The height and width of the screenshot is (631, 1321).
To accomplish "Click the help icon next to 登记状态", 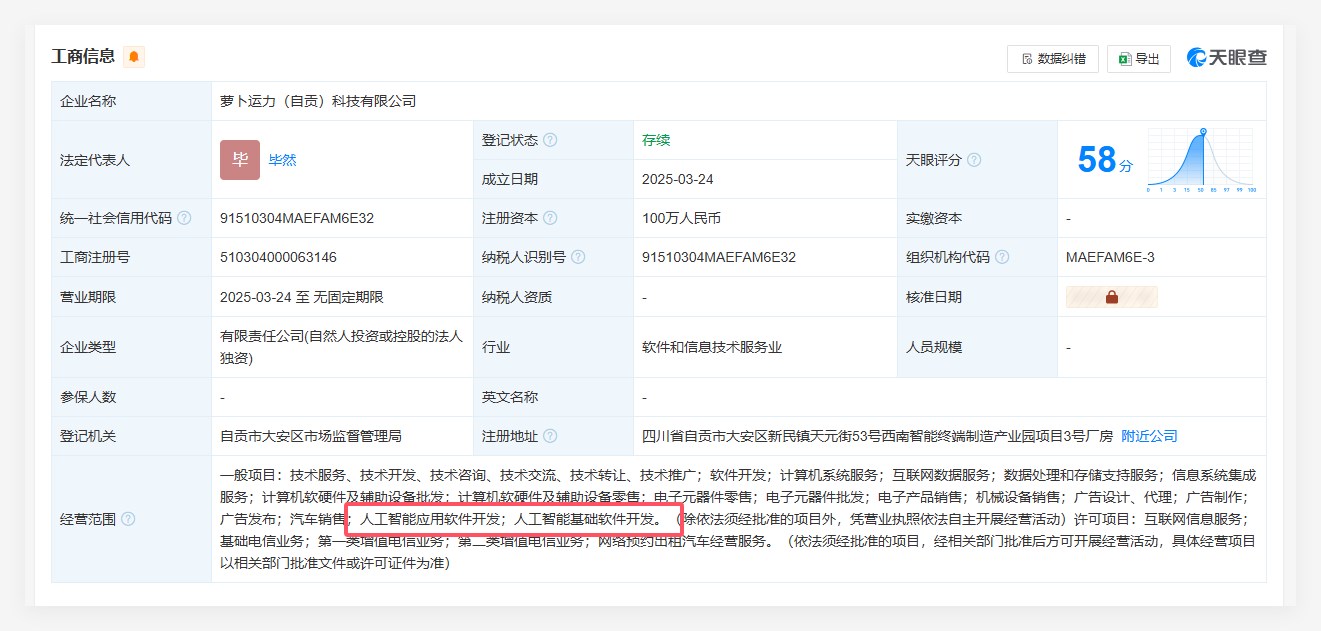I will tap(550, 140).
